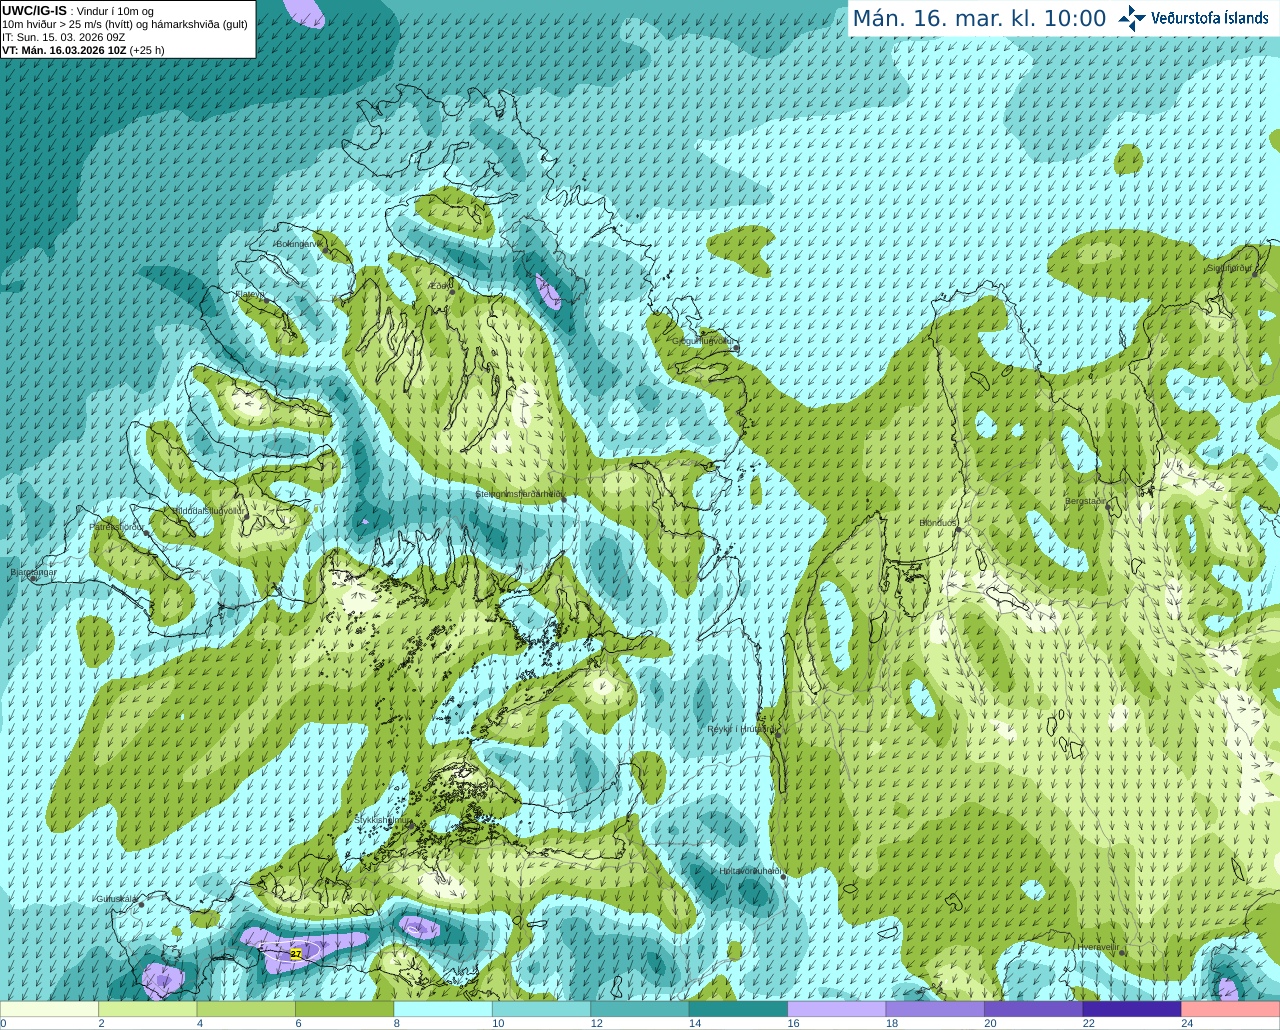Select the 18–20 m/s purple legend swatch
This screenshot has height=1030, width=1280.
click(935, 1009)
